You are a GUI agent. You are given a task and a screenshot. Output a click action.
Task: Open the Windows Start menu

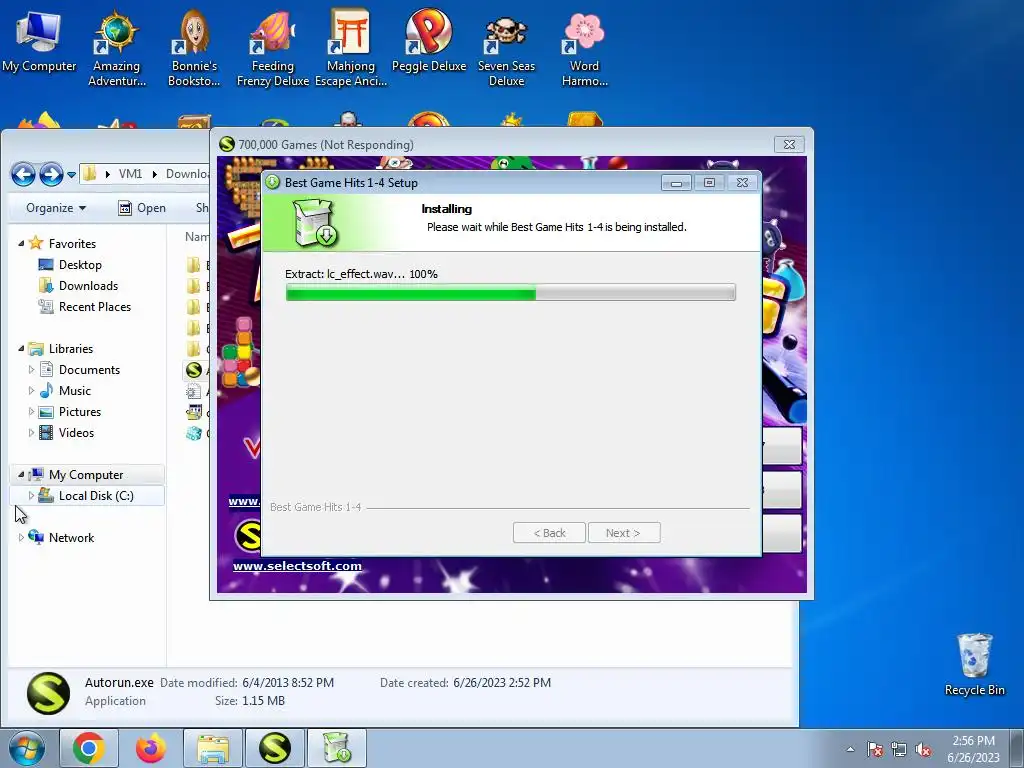27,748
